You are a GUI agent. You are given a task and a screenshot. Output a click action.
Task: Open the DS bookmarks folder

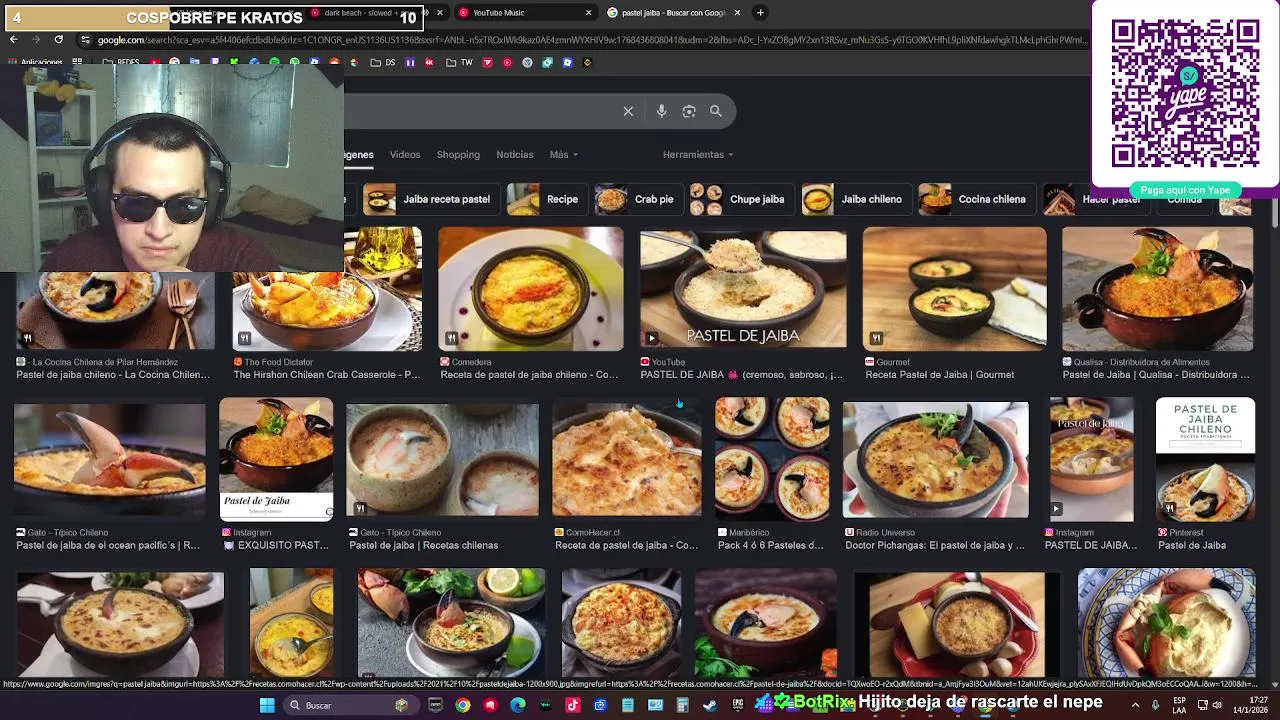click(383, 62)
